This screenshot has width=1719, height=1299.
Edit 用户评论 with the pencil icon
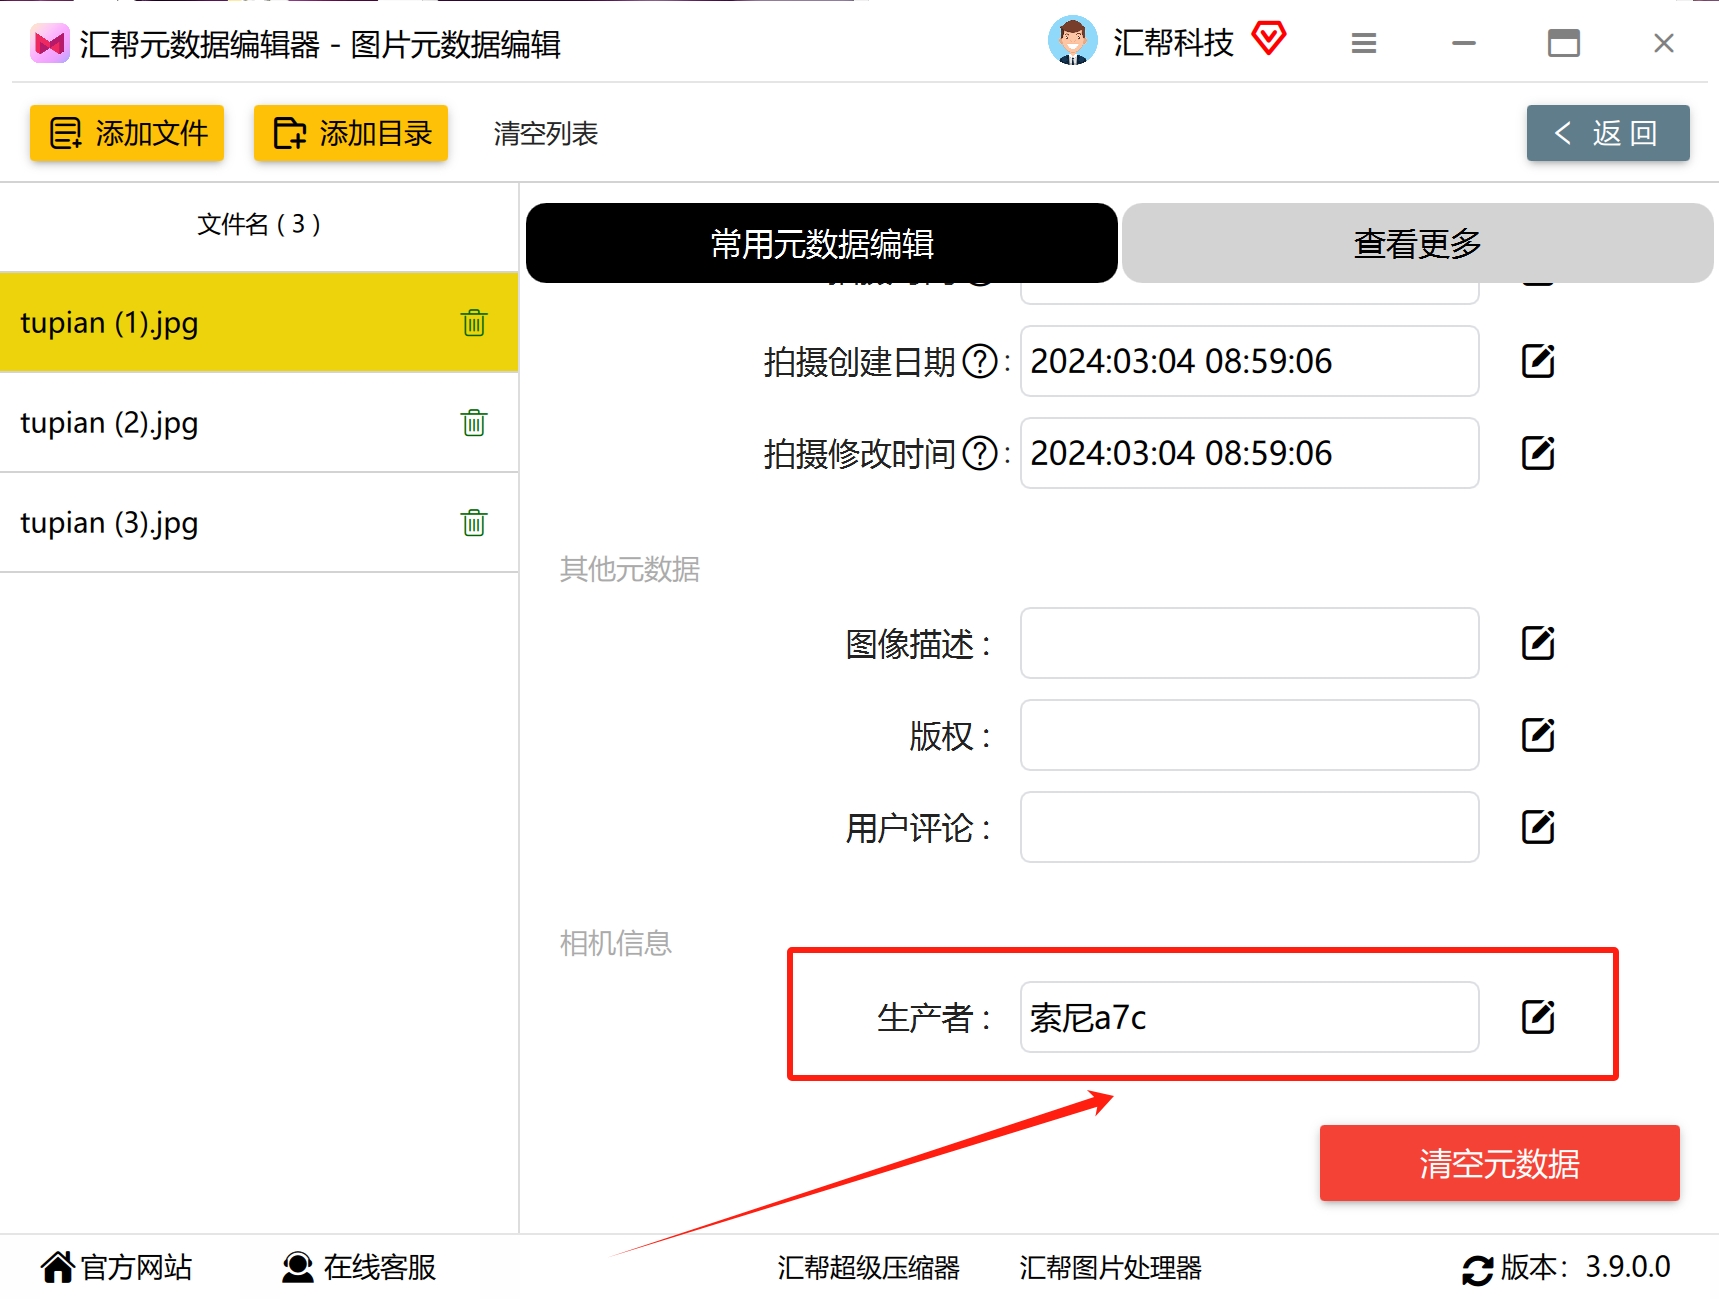[x=1538, y=827]
